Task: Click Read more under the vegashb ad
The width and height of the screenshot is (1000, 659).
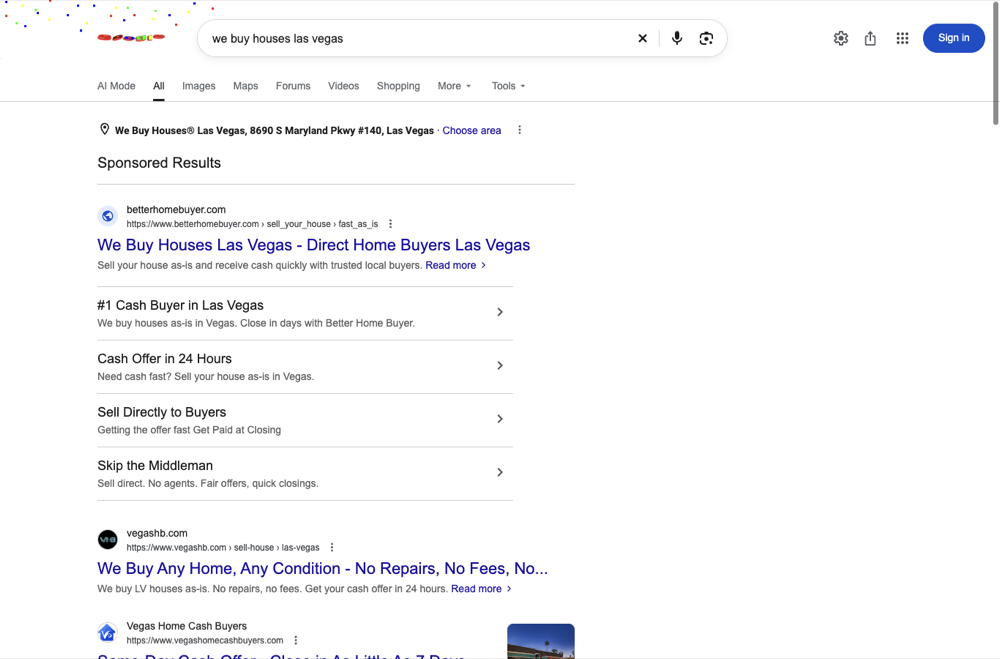Action: tap(481, 589)
